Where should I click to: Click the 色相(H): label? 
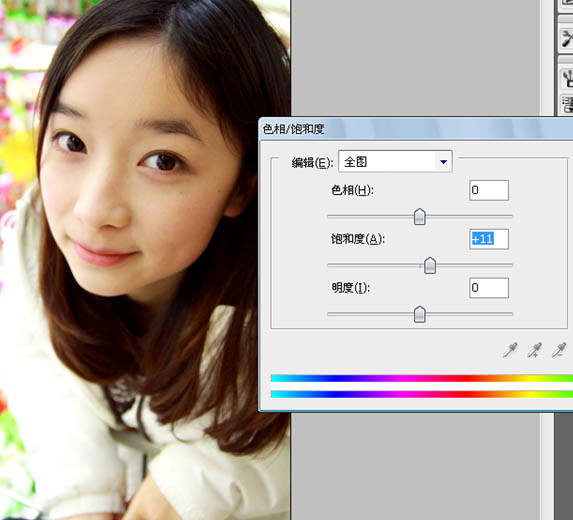[x=352, y=190]
